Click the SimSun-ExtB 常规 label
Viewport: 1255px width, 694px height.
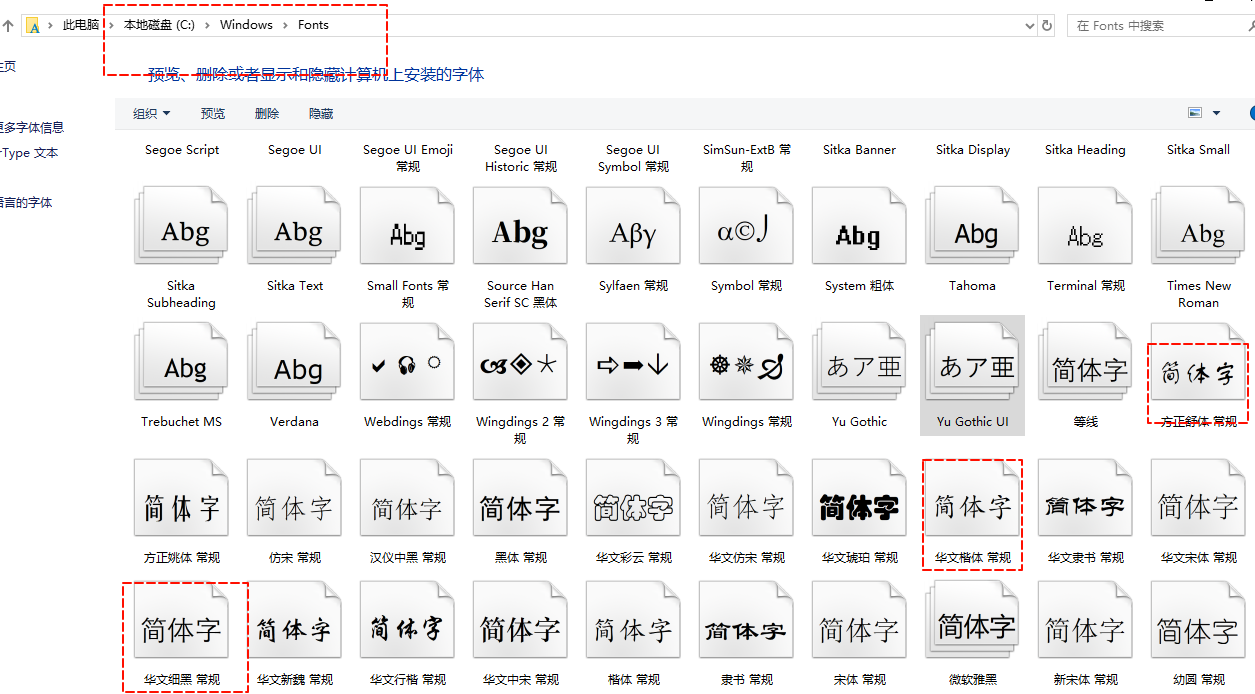[747, 158]
